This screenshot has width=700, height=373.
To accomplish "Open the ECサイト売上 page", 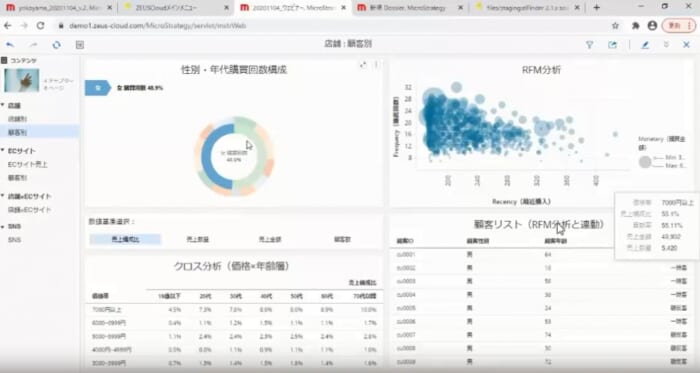I will pyautogui.click(x=28, y=164).
